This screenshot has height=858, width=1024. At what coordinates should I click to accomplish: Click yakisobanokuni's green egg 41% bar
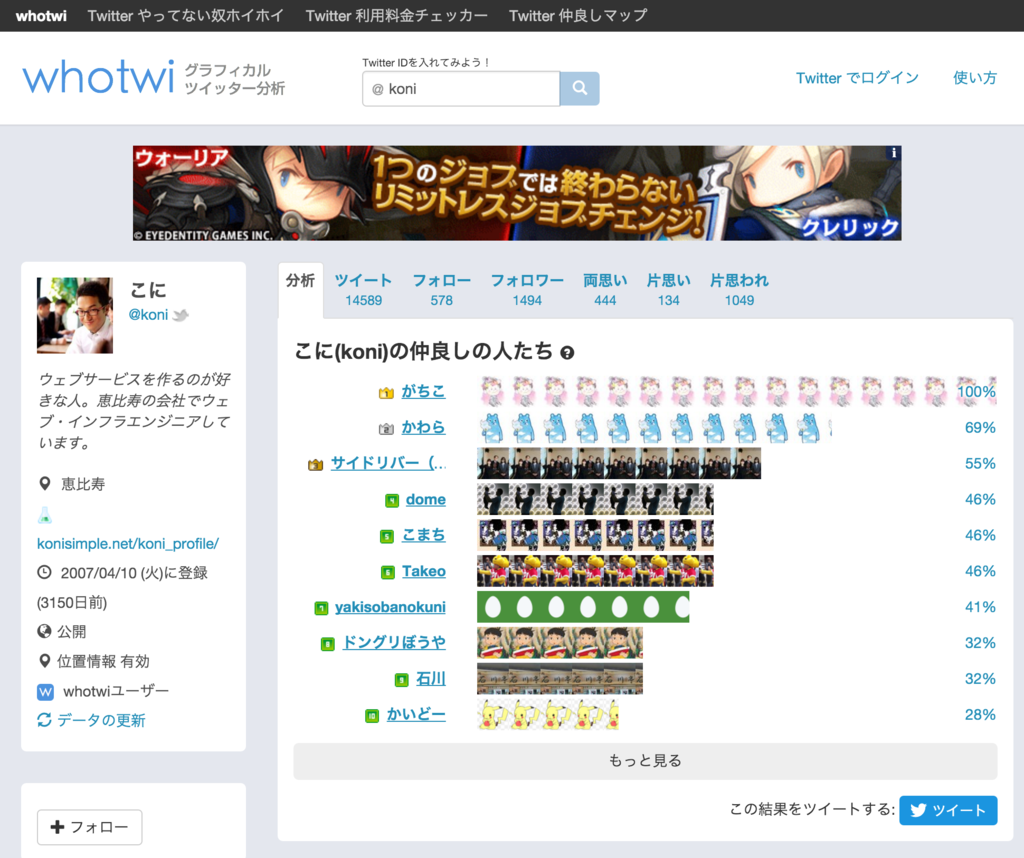coord(583,607)
